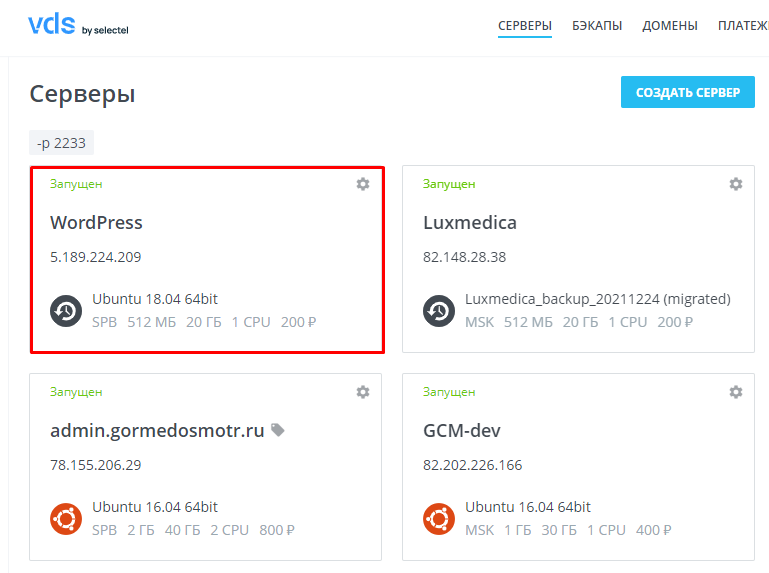This screenshot has height=573, width=769.
Task: Click the 30 ГБ disk value
Action: coord(559,530)
